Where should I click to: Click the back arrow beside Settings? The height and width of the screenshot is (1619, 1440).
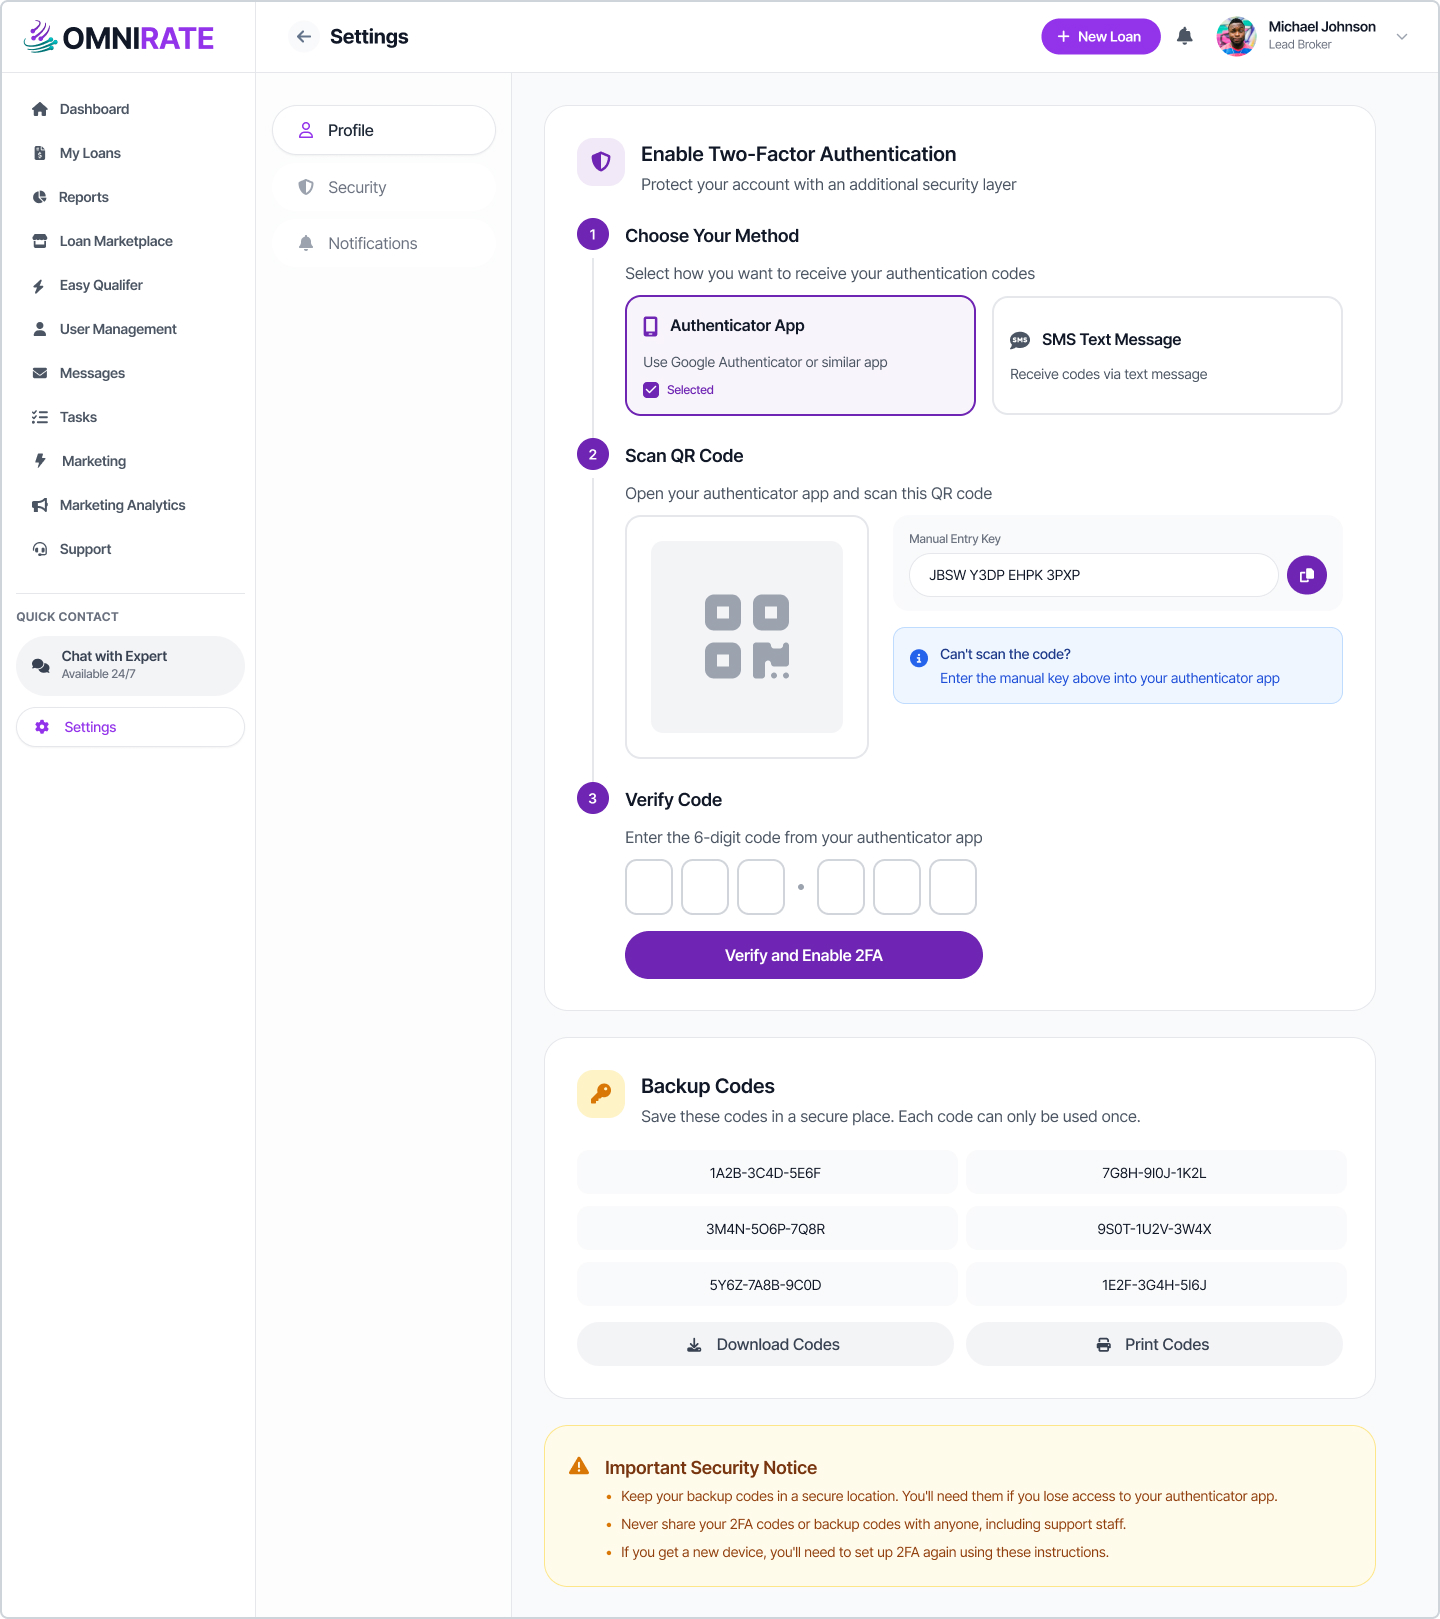pos(304,37)
